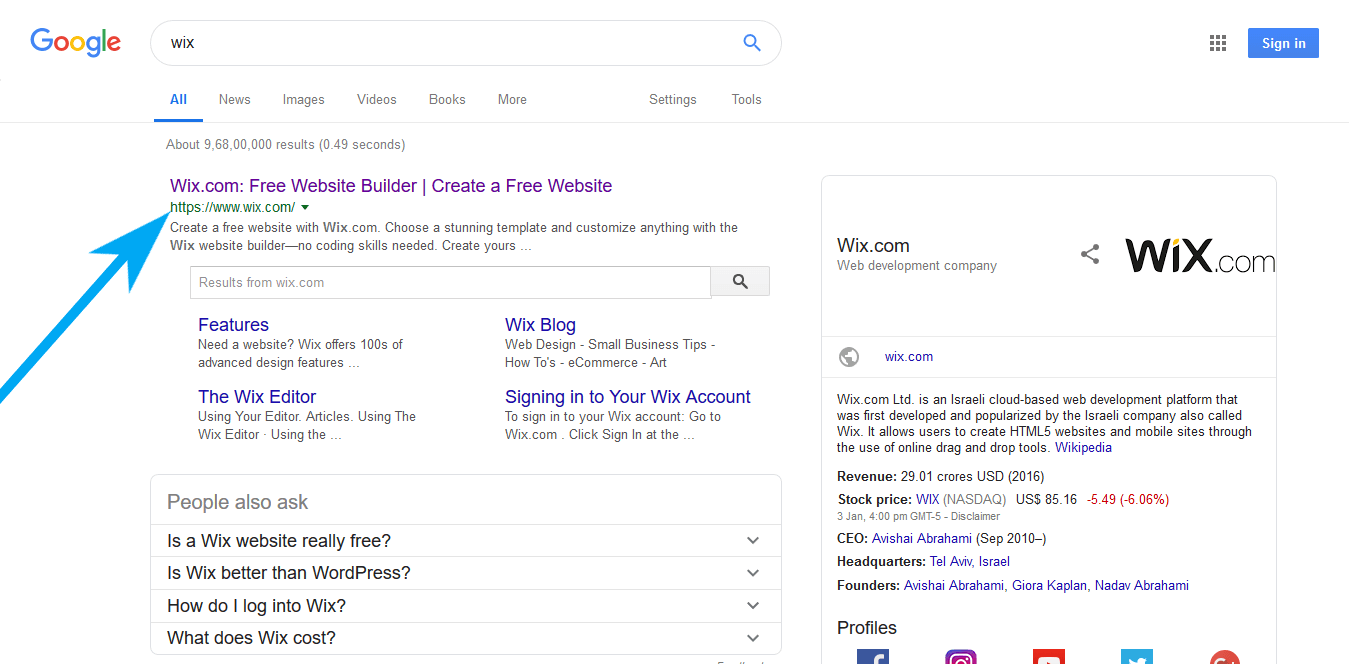The height and width of the screenshot is (664, 1349).
Task: Click the Wix.com logo image
Action: pos(1200,255)
